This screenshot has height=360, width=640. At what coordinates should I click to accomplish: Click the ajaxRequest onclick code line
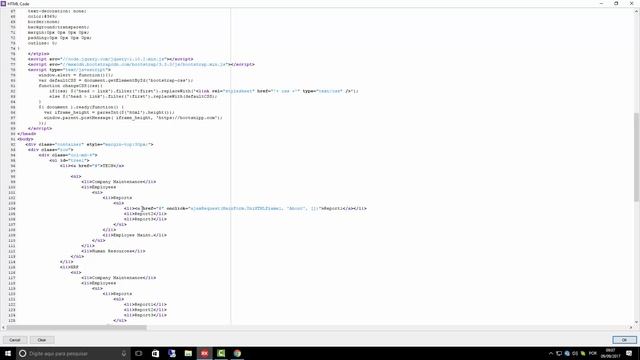pos(245,209)
